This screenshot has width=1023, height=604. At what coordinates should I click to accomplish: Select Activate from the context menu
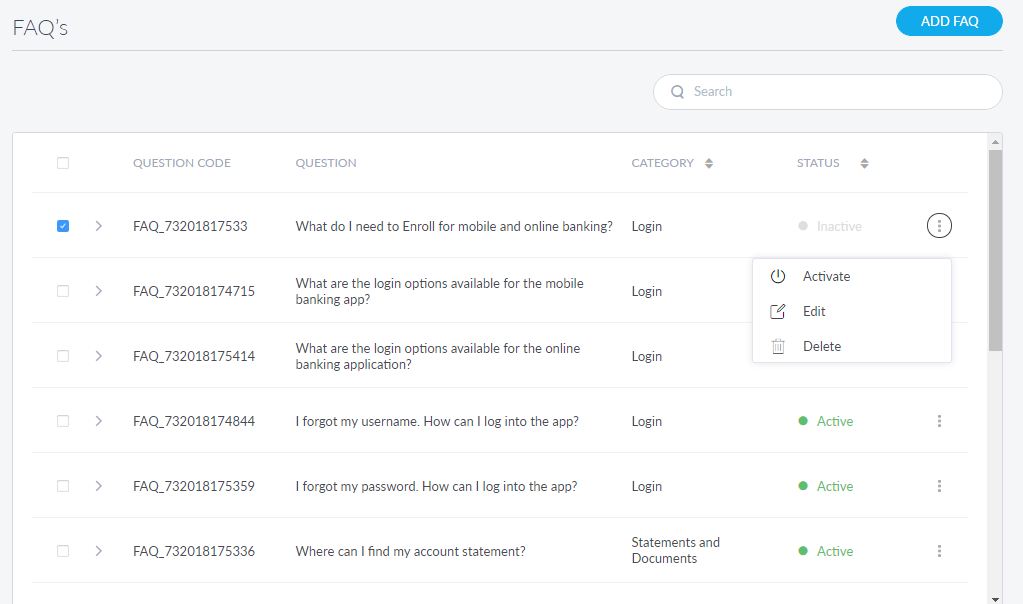pyautogui.click(x=826, y=277)
